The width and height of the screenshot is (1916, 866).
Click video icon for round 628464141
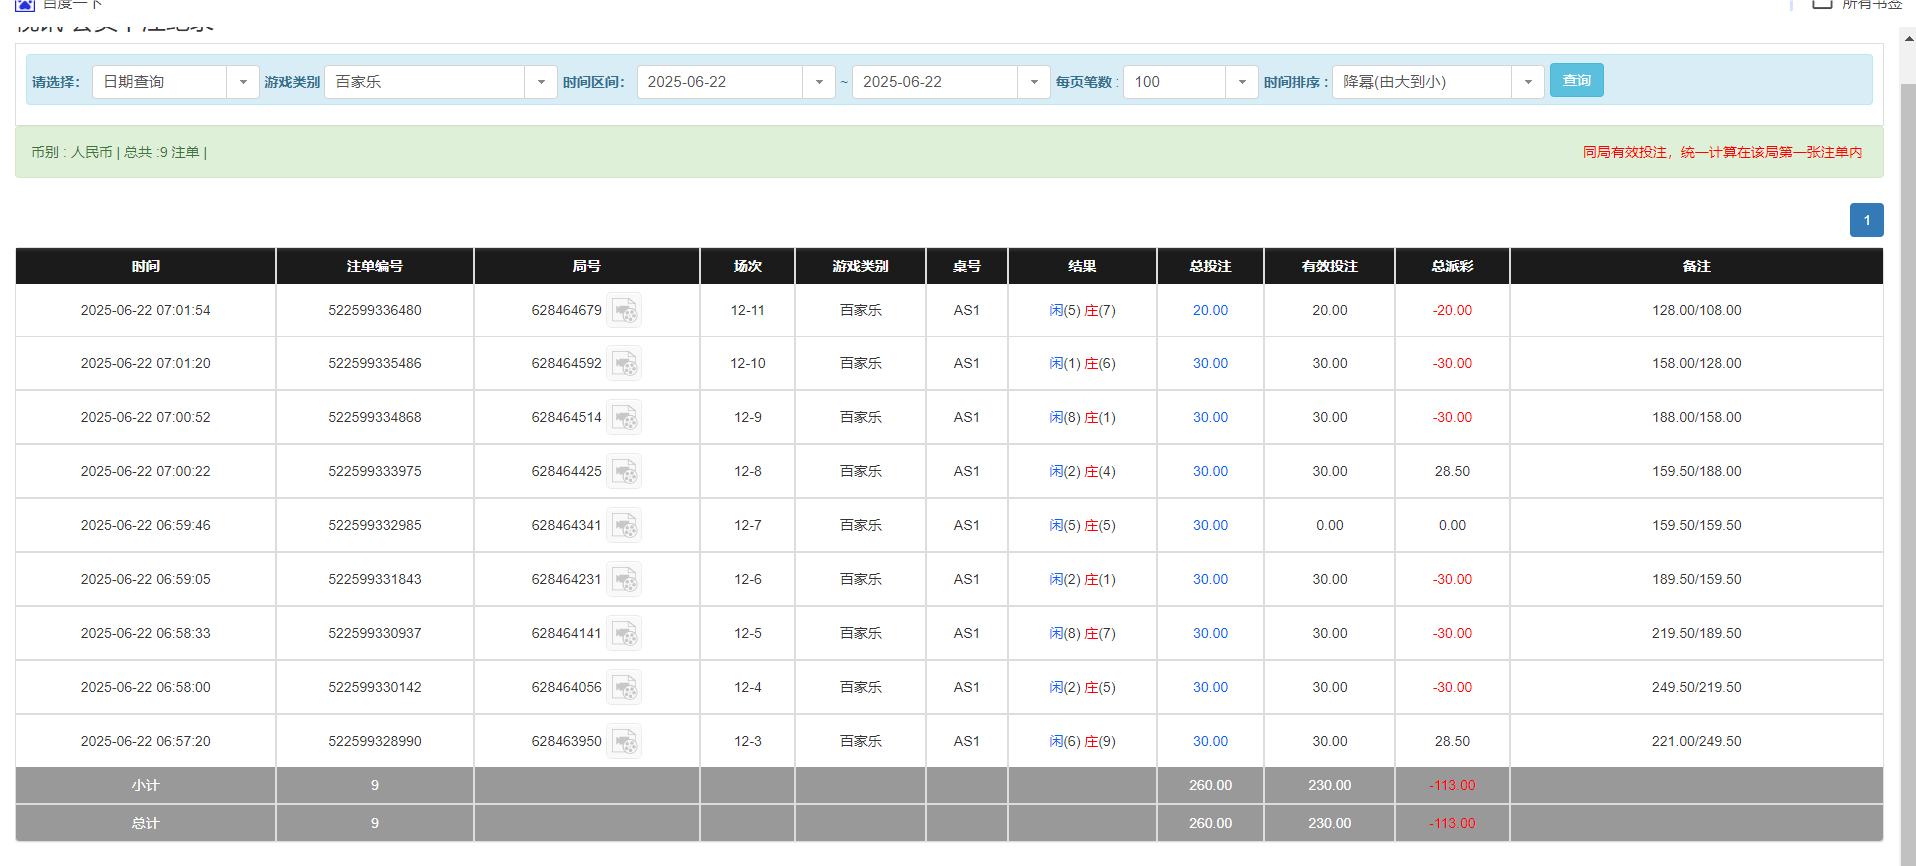(624, 634)
